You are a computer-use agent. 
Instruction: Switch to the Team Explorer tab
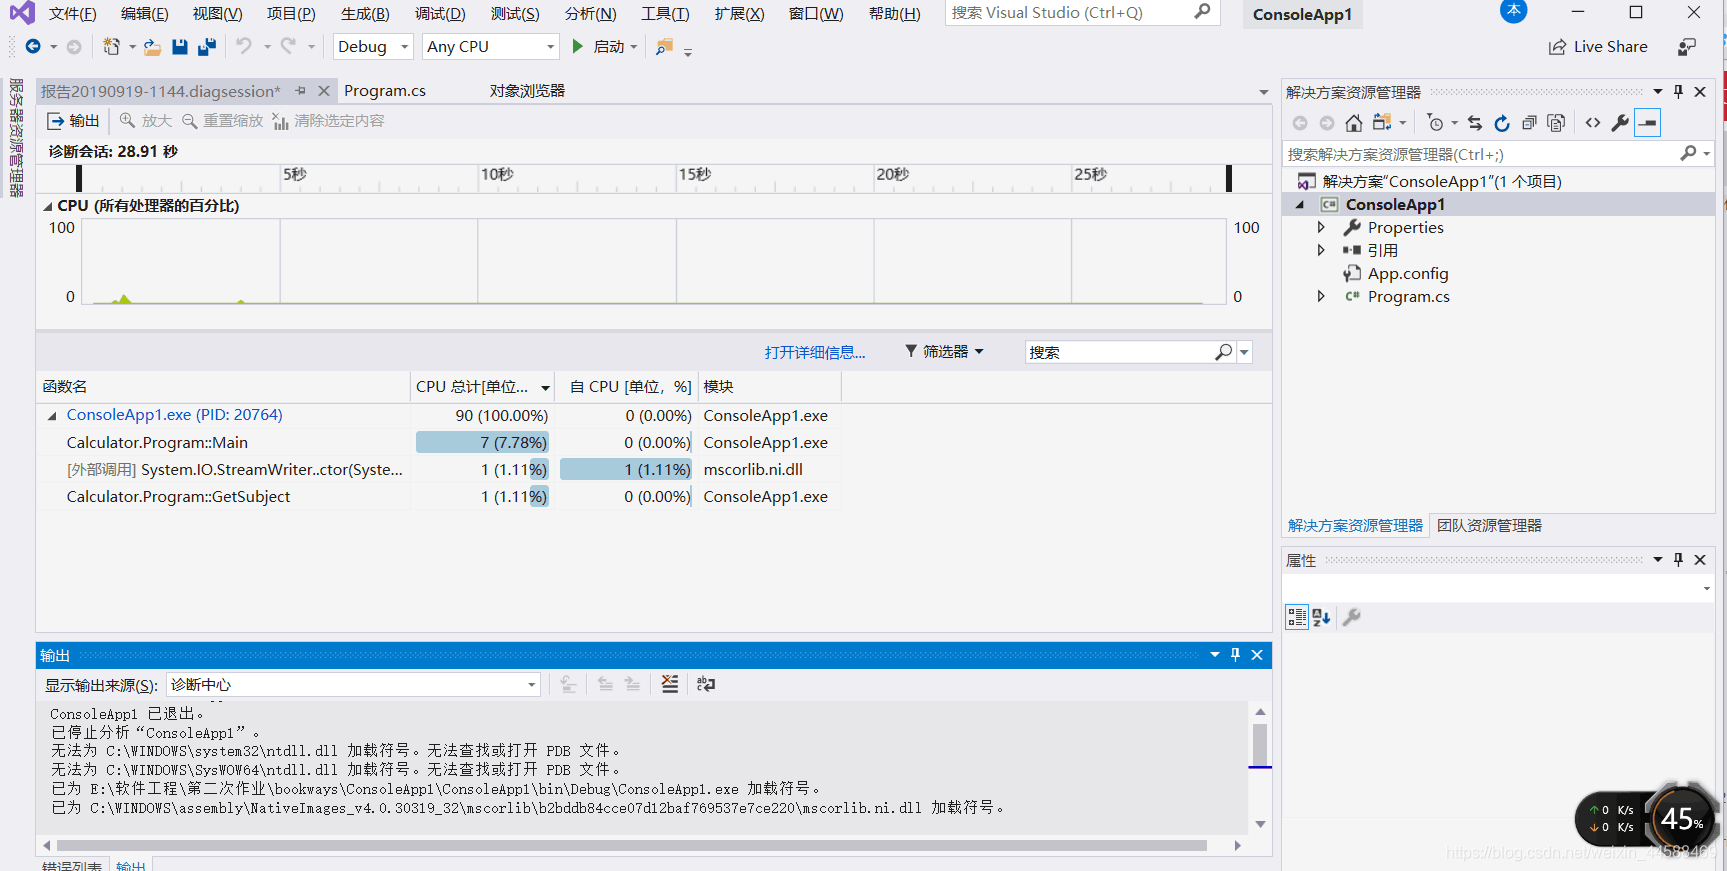(x=1489, y=526)
